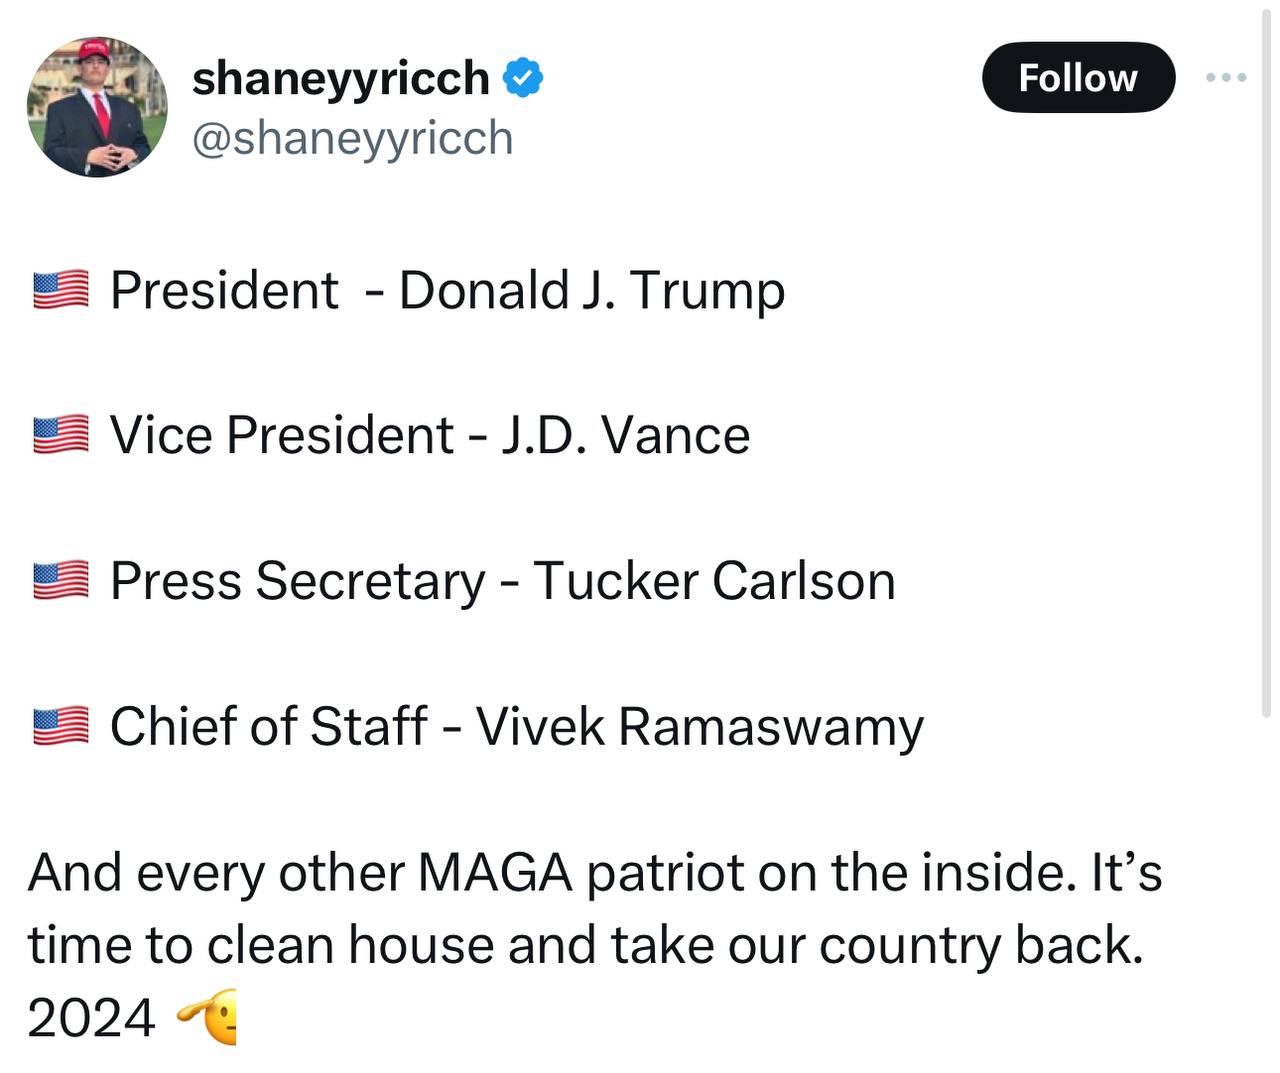This screenshot has width=1280, height=1073.
Task: Click the name Vivek Ramaswamy
Action: tap(699, 726)
